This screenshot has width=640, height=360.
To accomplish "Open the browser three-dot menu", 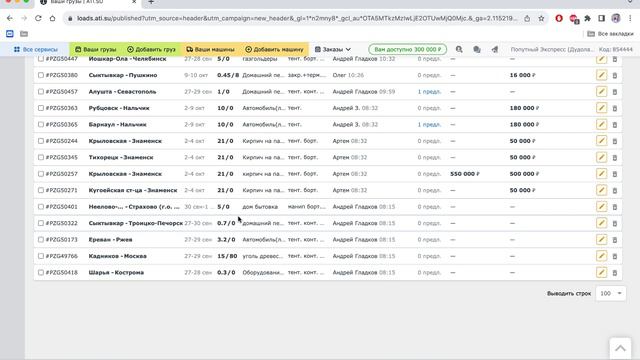I will (x=630, y=18).
